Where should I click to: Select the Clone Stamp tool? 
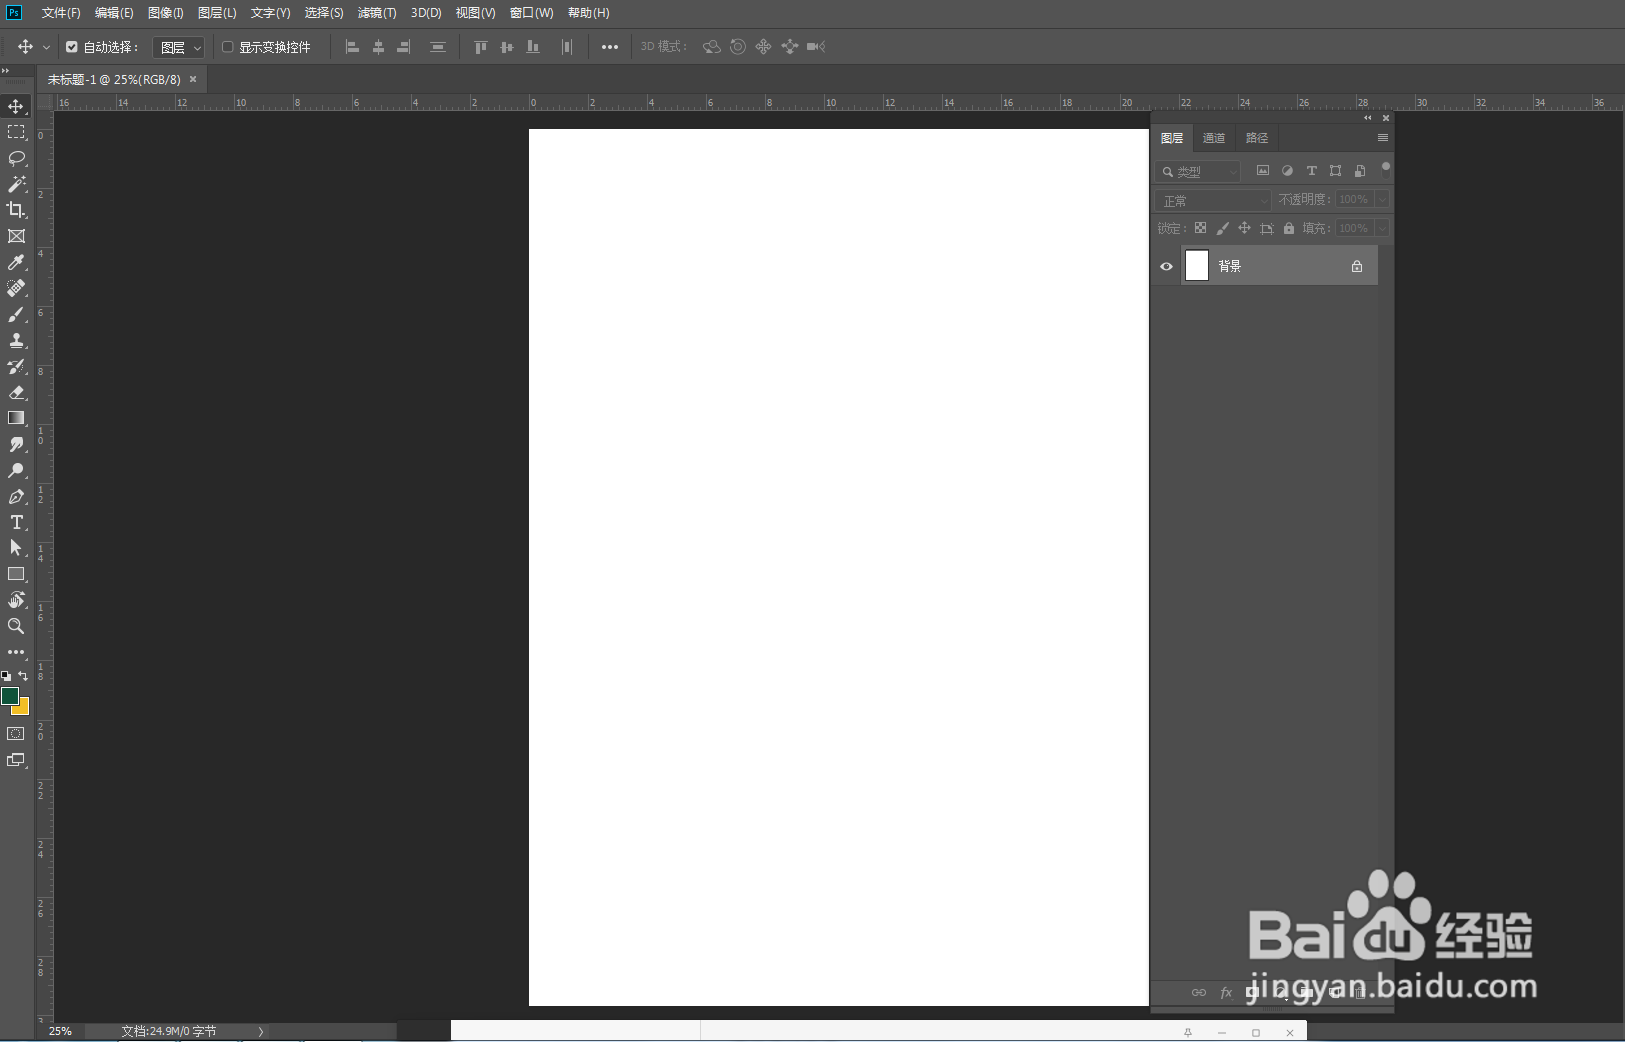click(16, 340)
